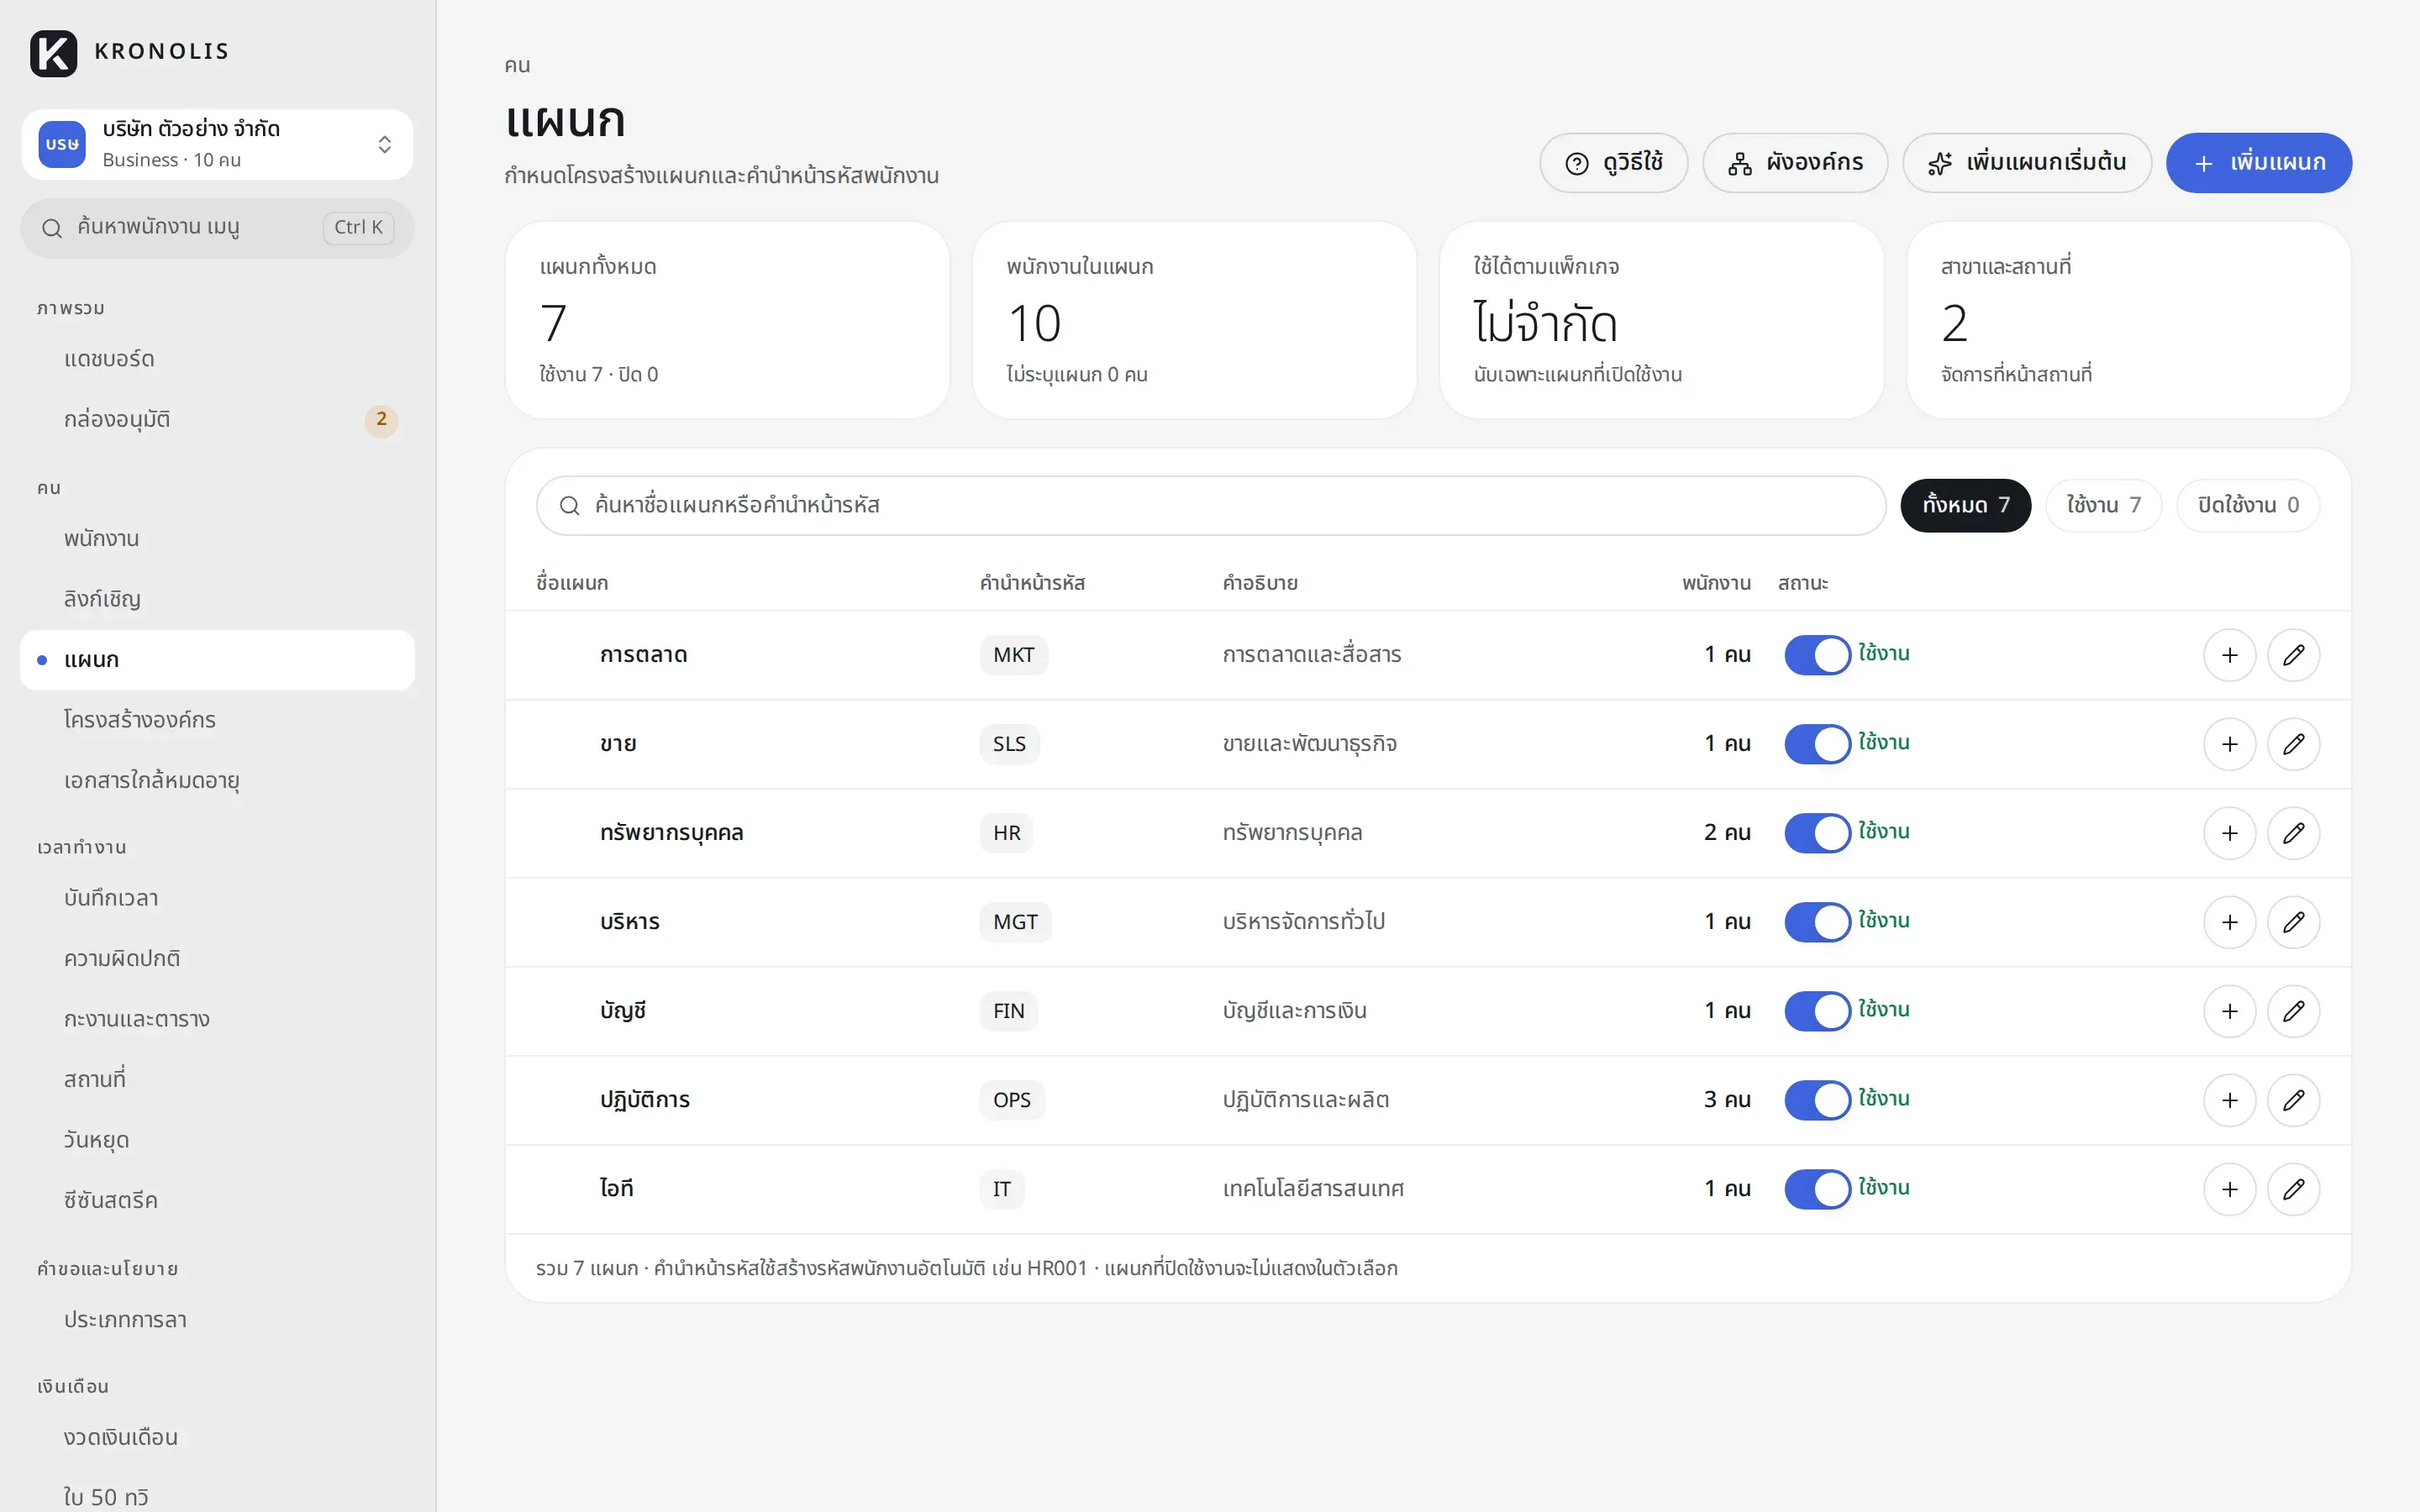This screenshot has height=1512, width=2420.
Task: Toggle ไอที department active switch
Action: coord(1817,1189)
